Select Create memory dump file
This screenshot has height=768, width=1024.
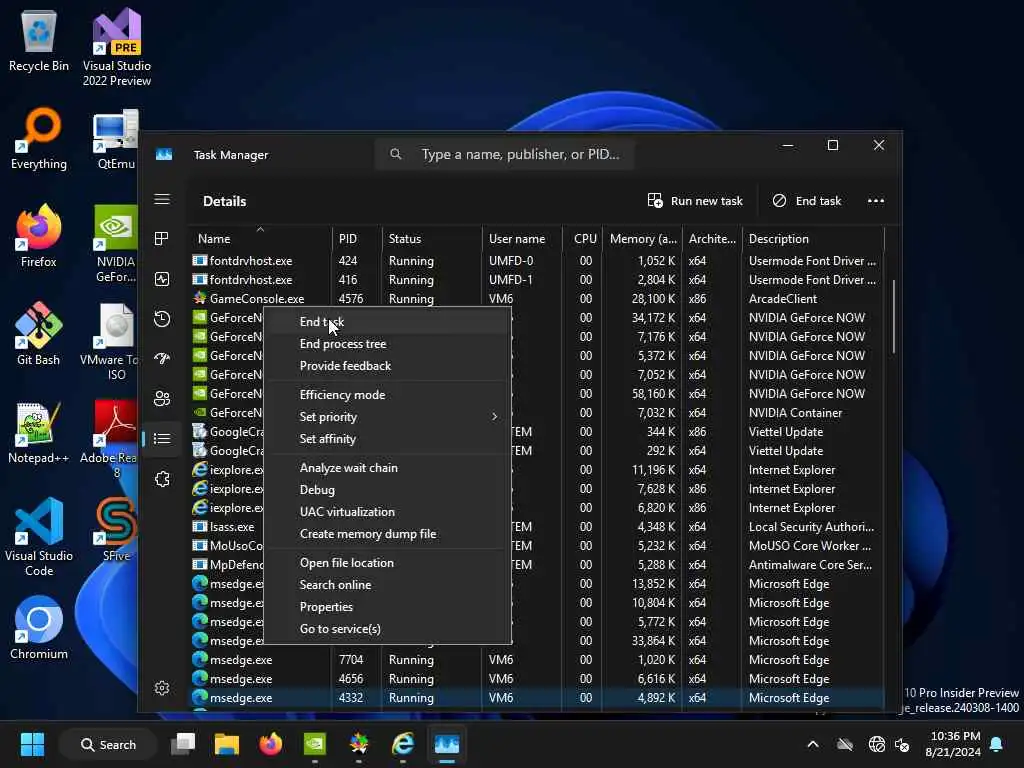click(x=387, y=535)
